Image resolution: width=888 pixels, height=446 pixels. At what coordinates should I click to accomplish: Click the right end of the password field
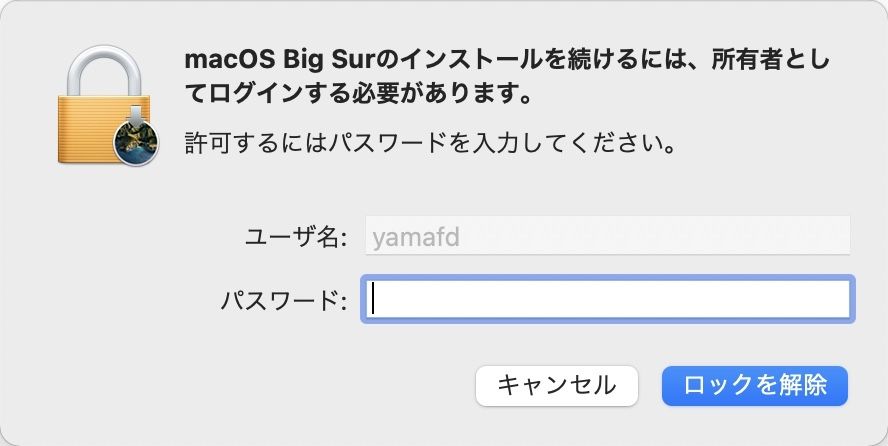[x=838, y=299]
